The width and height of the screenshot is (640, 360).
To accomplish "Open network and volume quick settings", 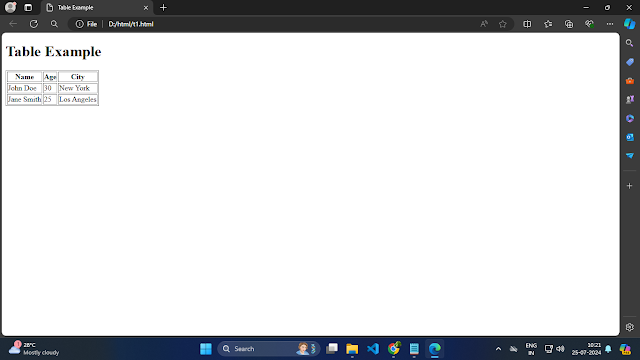I will tap(554, 349).
